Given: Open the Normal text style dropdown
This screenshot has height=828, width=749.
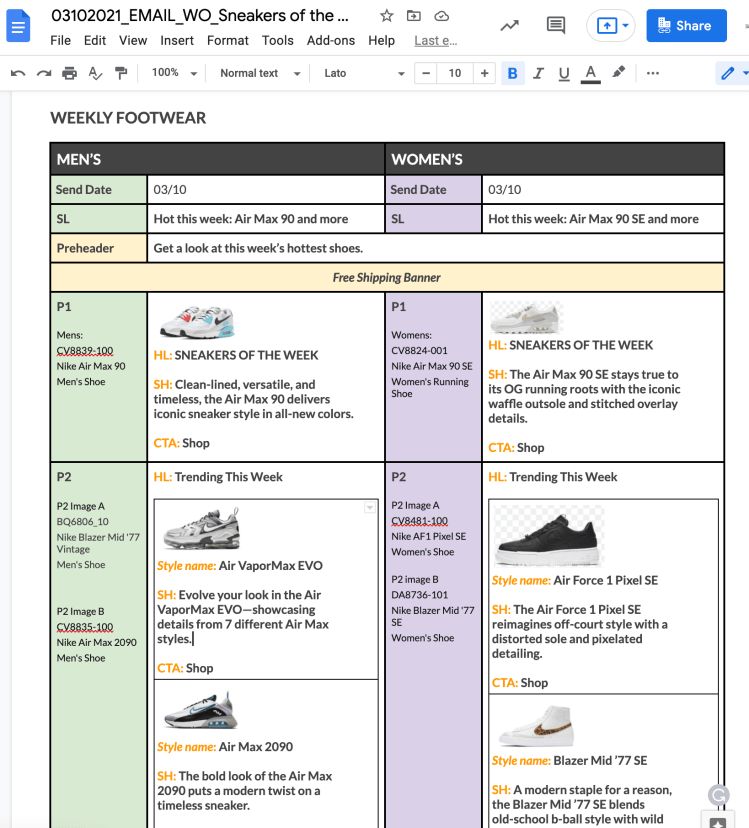Looking at the screenshot, I should pyautogui.click(x=259, y=73).
